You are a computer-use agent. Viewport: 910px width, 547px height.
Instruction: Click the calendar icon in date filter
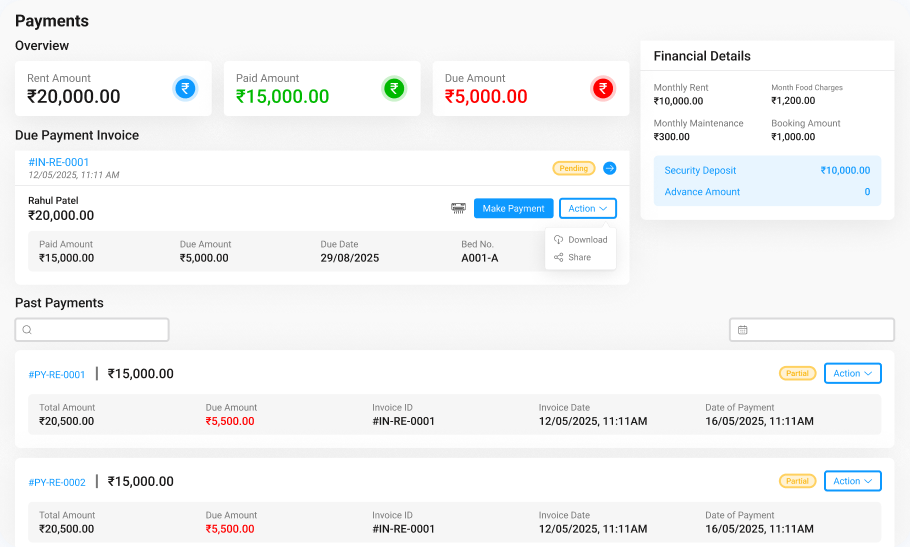tap(743, 330)
